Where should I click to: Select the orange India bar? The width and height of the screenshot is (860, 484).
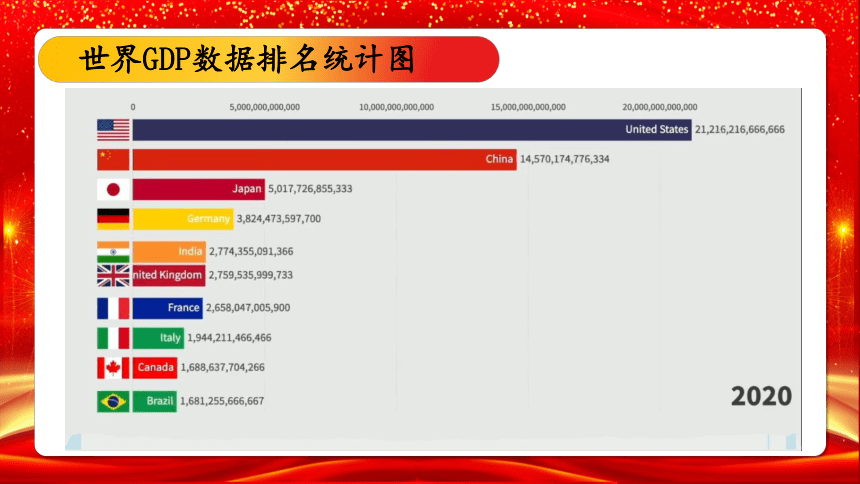(x=169, y=252)
